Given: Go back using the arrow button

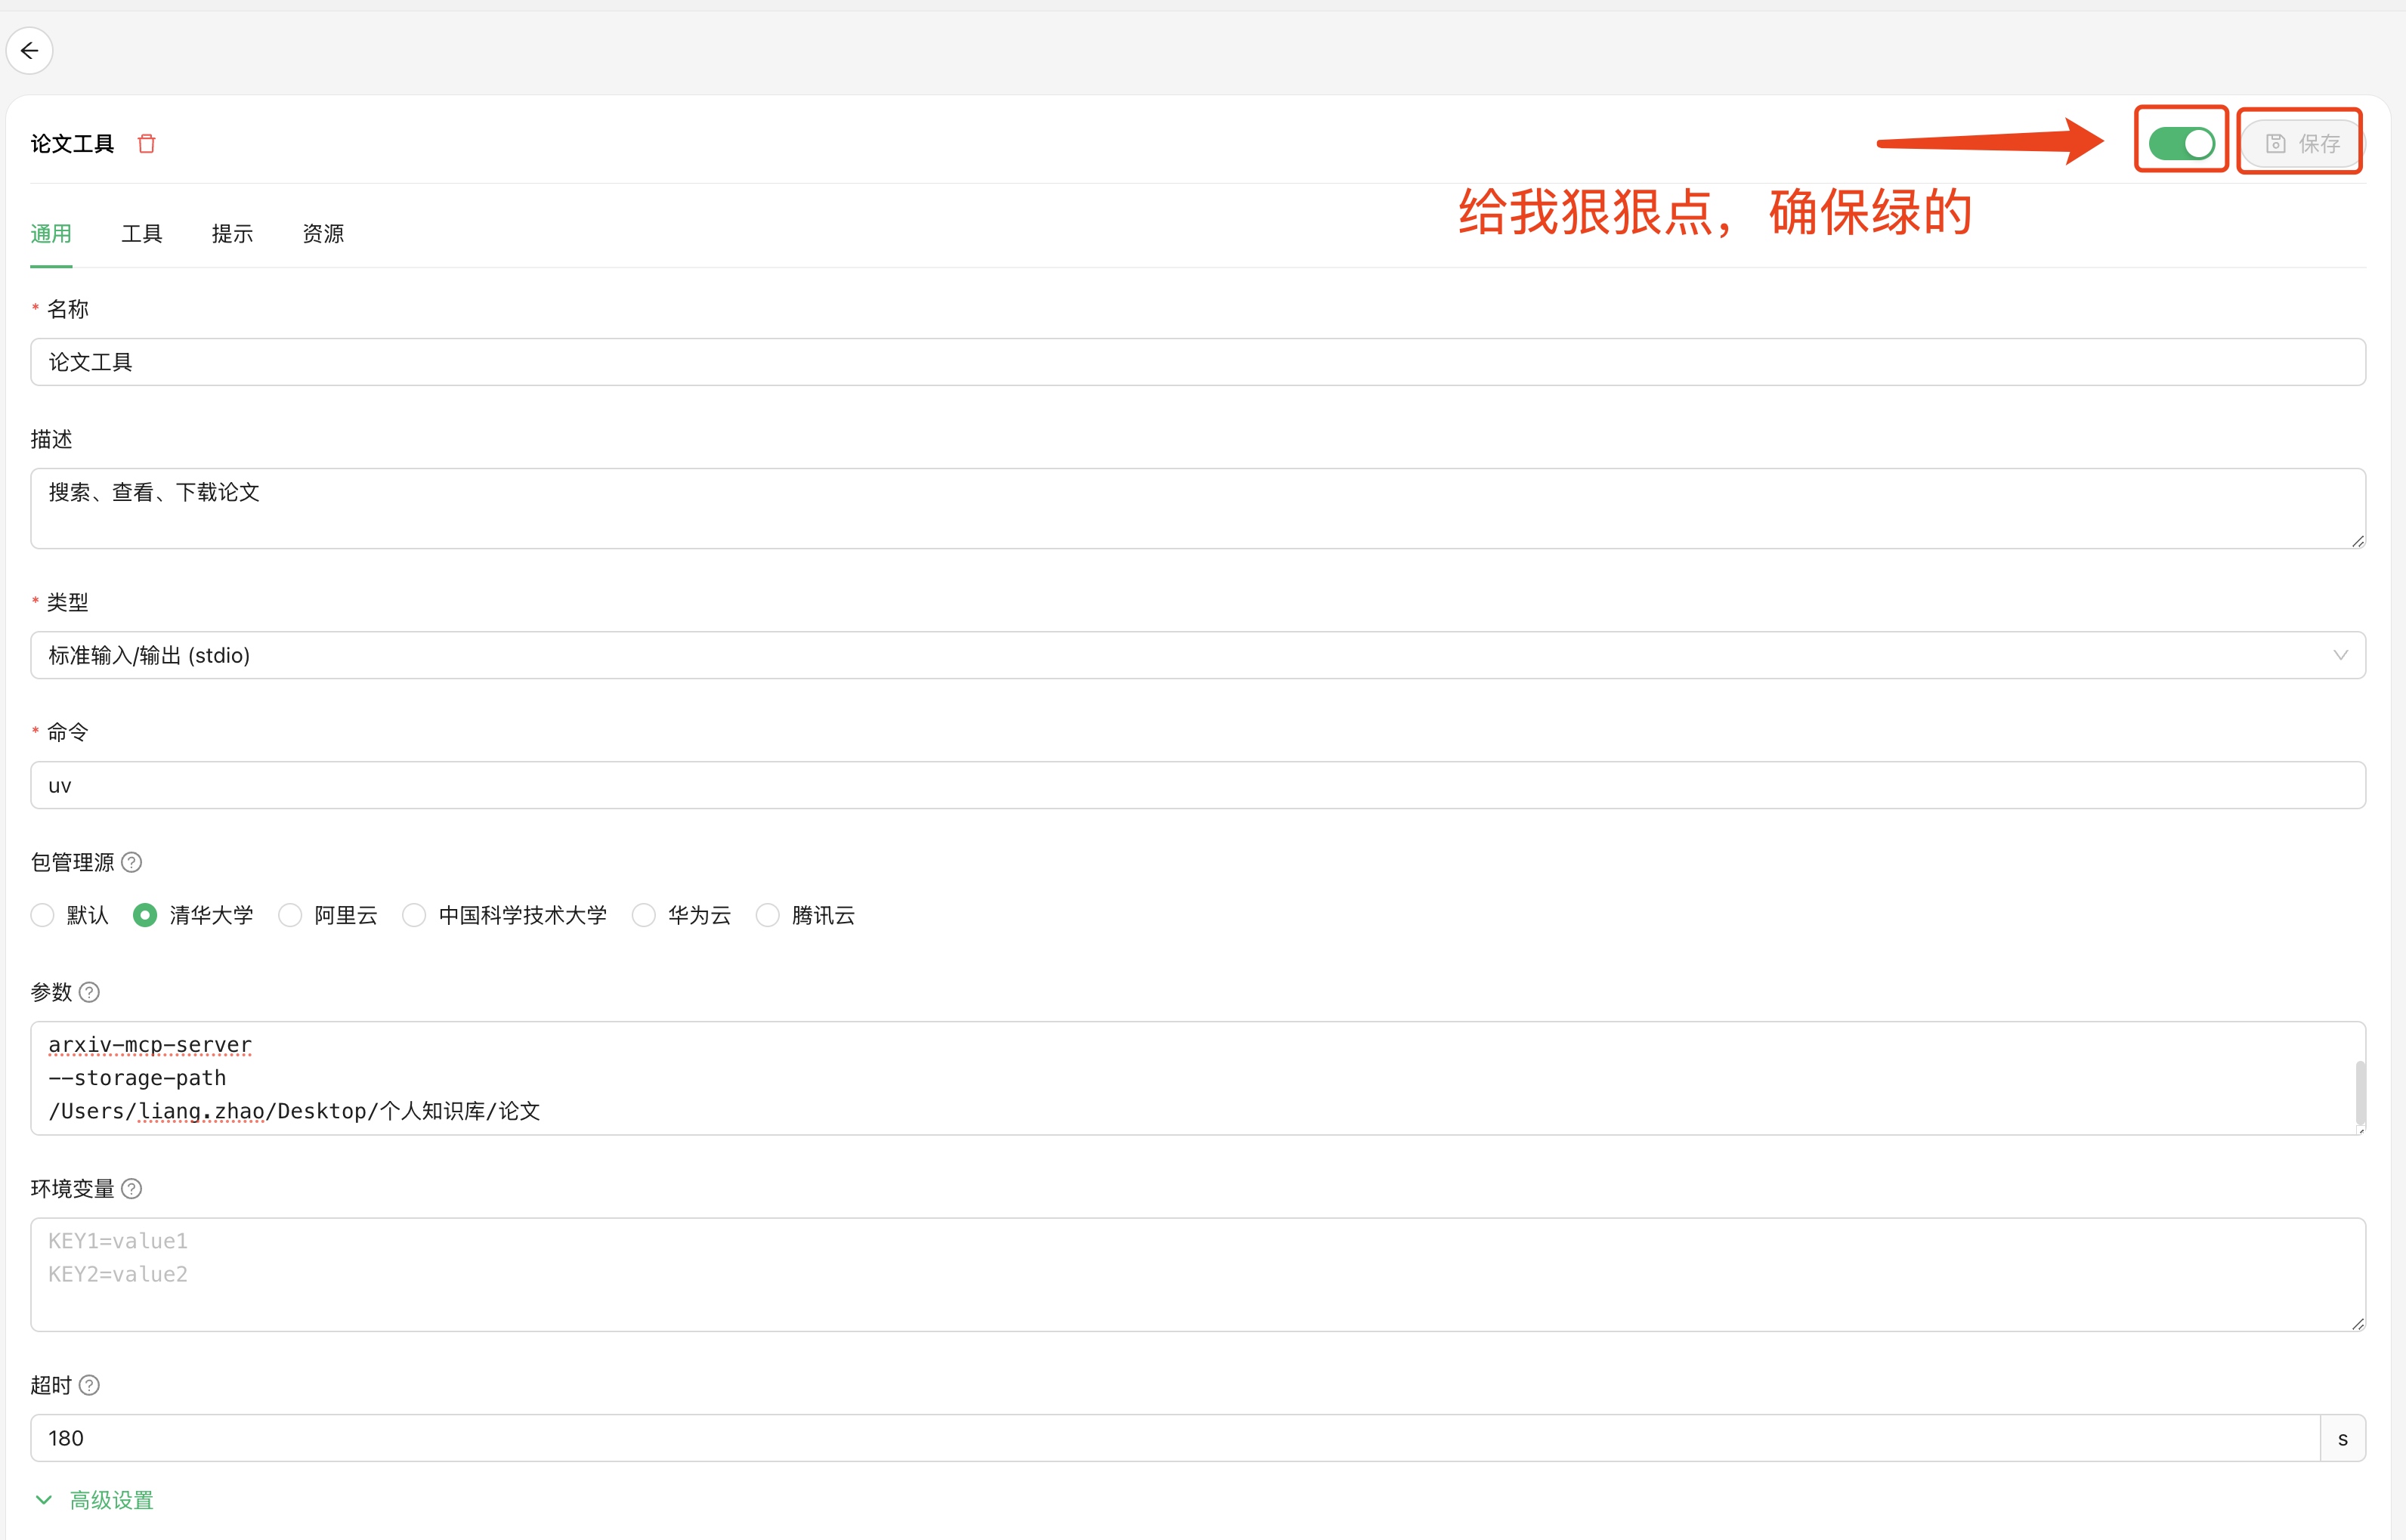Looking at the screenshot, I should click(30, 51).
